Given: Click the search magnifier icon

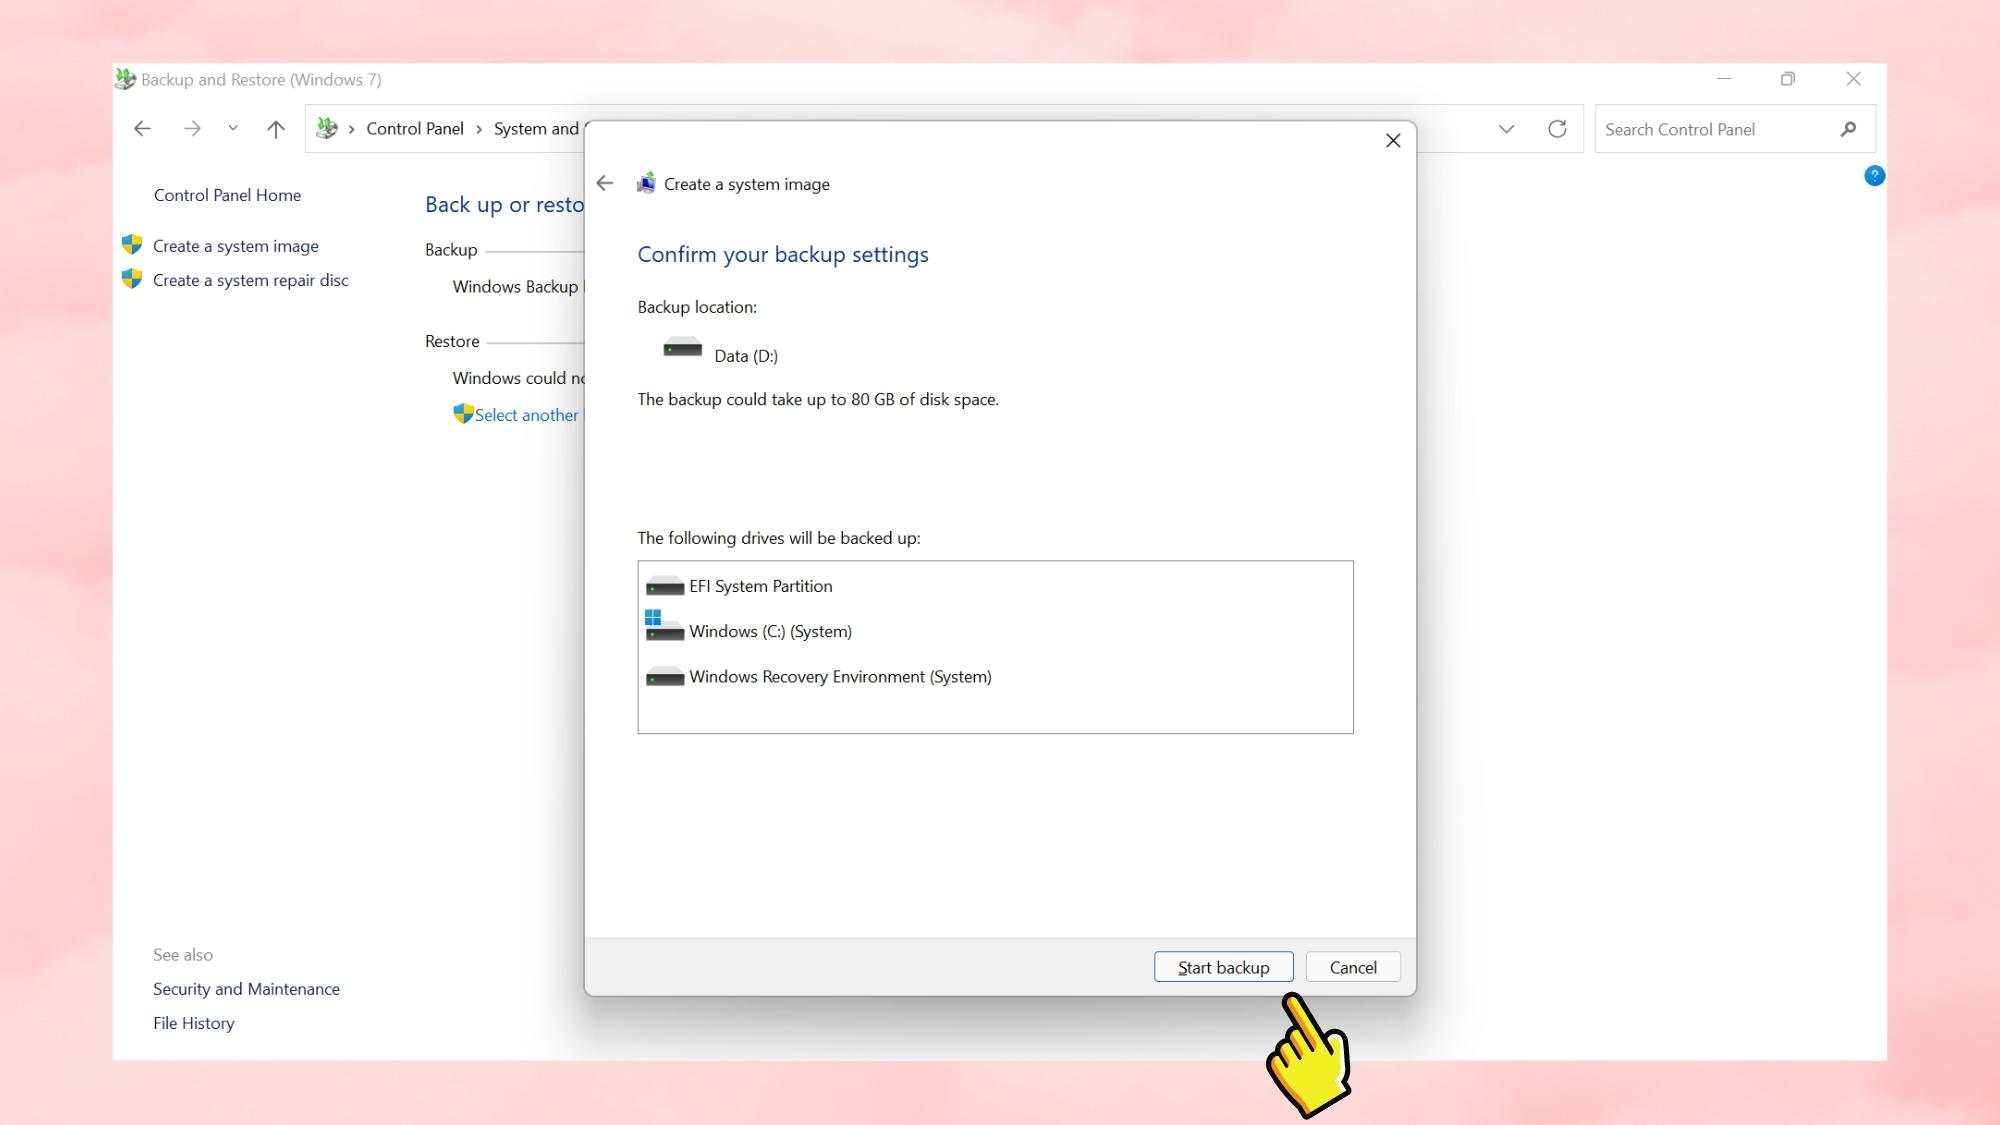Looking at the screenshot, I should [x=1848, y=129].
